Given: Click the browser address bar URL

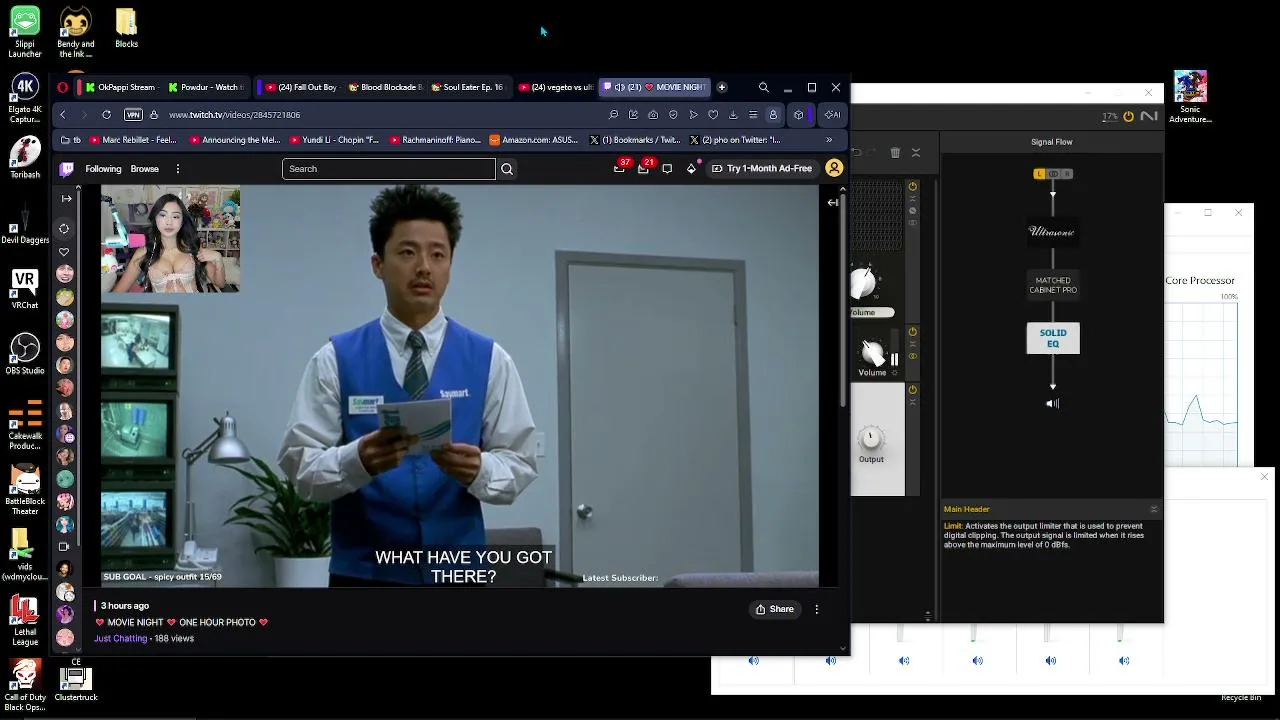Looking at the screenshot, I should (x=235, y=115).
